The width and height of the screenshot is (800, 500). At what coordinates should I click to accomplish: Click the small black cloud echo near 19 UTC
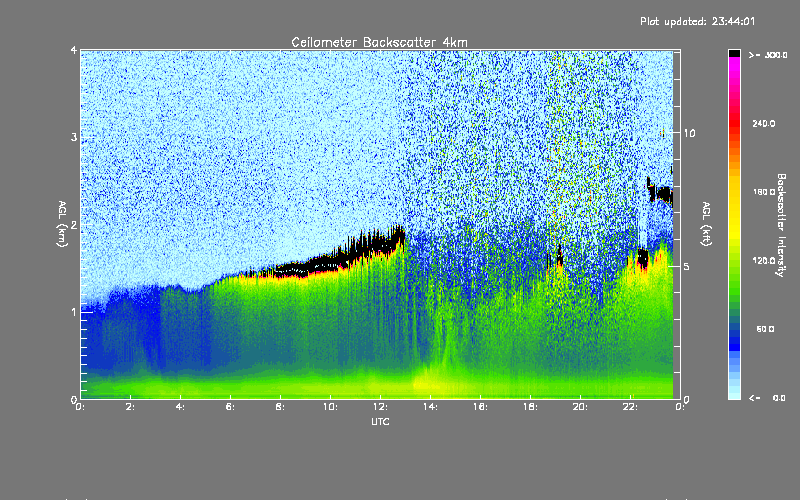(x=558, y=256)
